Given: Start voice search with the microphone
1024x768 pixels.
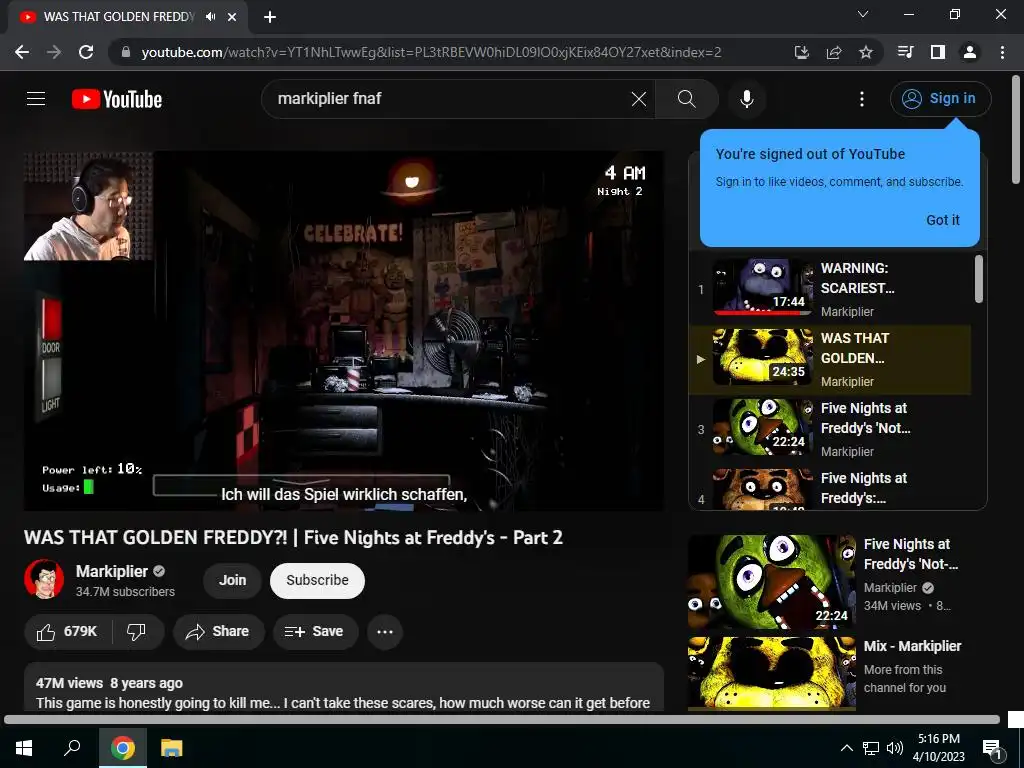Looking at the screenshot, I should pyautogui.click(x=746, y=99).
